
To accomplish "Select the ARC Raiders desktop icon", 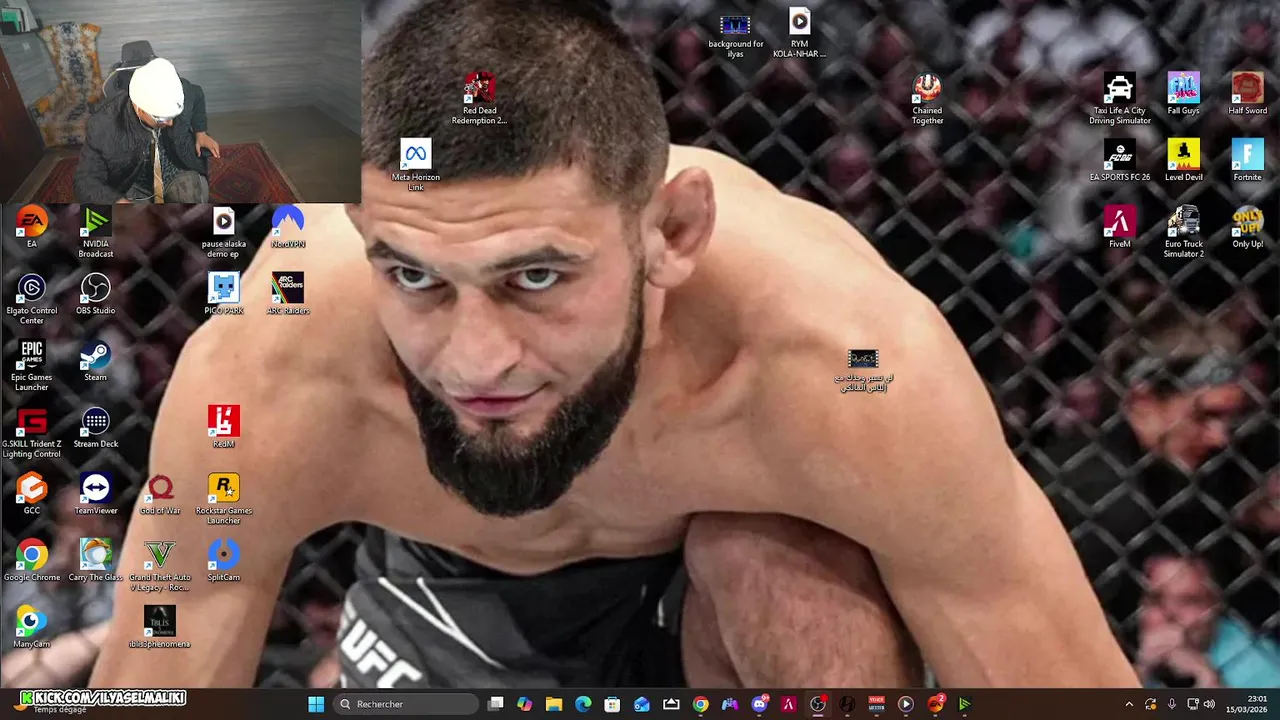I will (287, 294).
